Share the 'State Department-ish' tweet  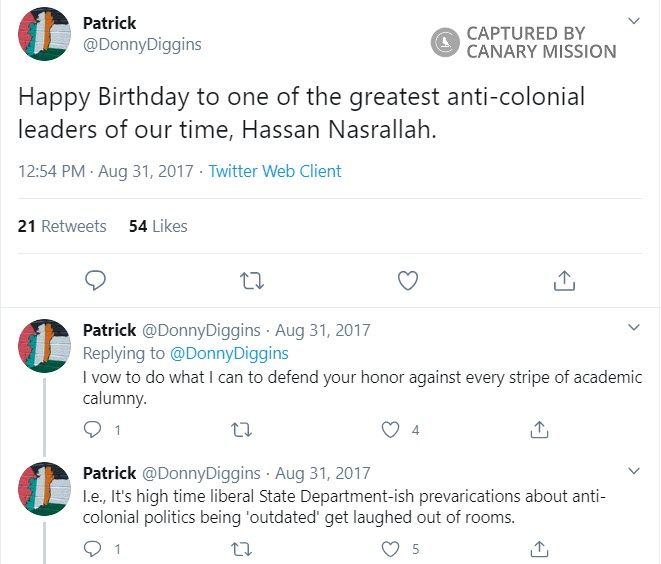[539, 549]
